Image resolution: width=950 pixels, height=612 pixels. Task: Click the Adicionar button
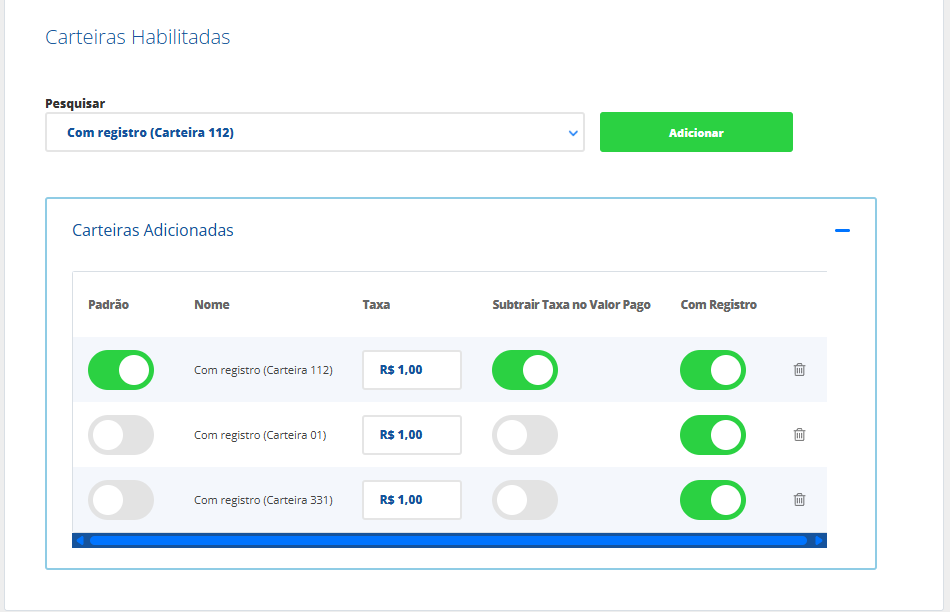click(x=696, y=132)
